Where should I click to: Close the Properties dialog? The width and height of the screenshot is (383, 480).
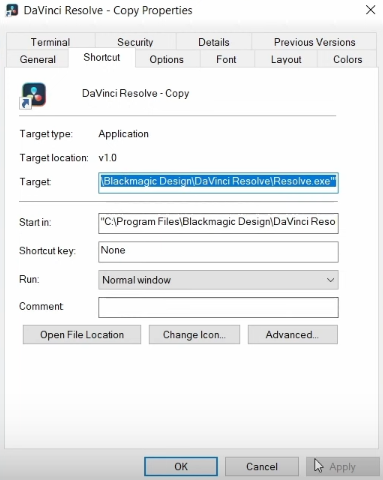point(370,10)
